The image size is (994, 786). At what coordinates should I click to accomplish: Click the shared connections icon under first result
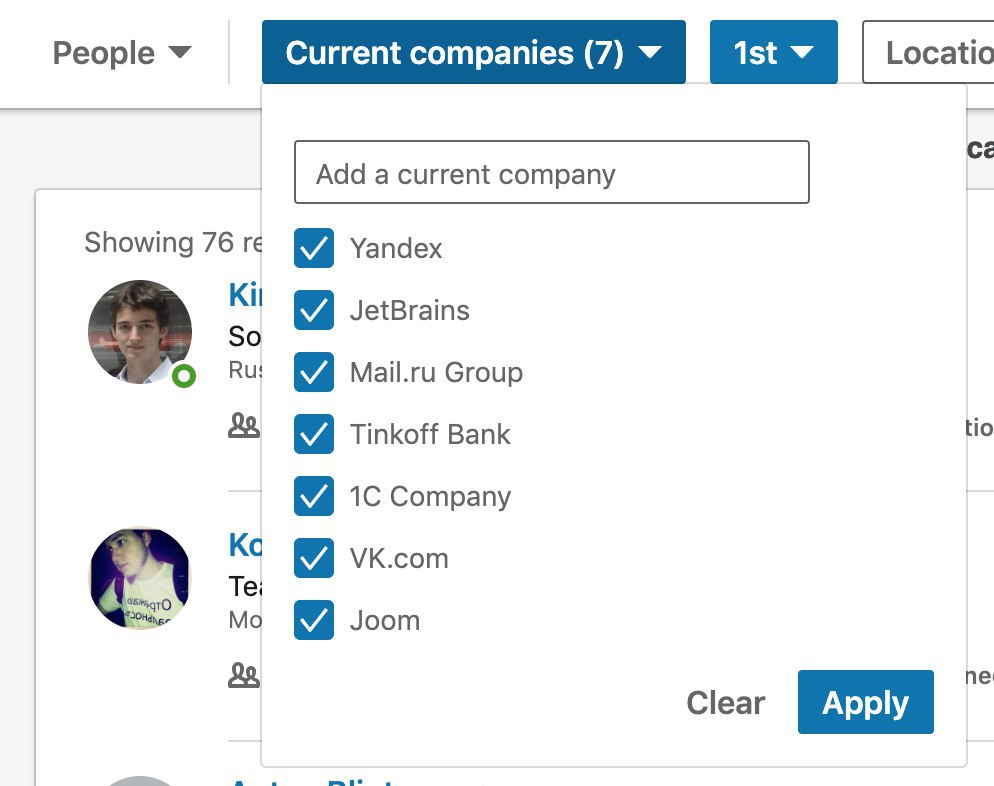[x=243, y=425]
